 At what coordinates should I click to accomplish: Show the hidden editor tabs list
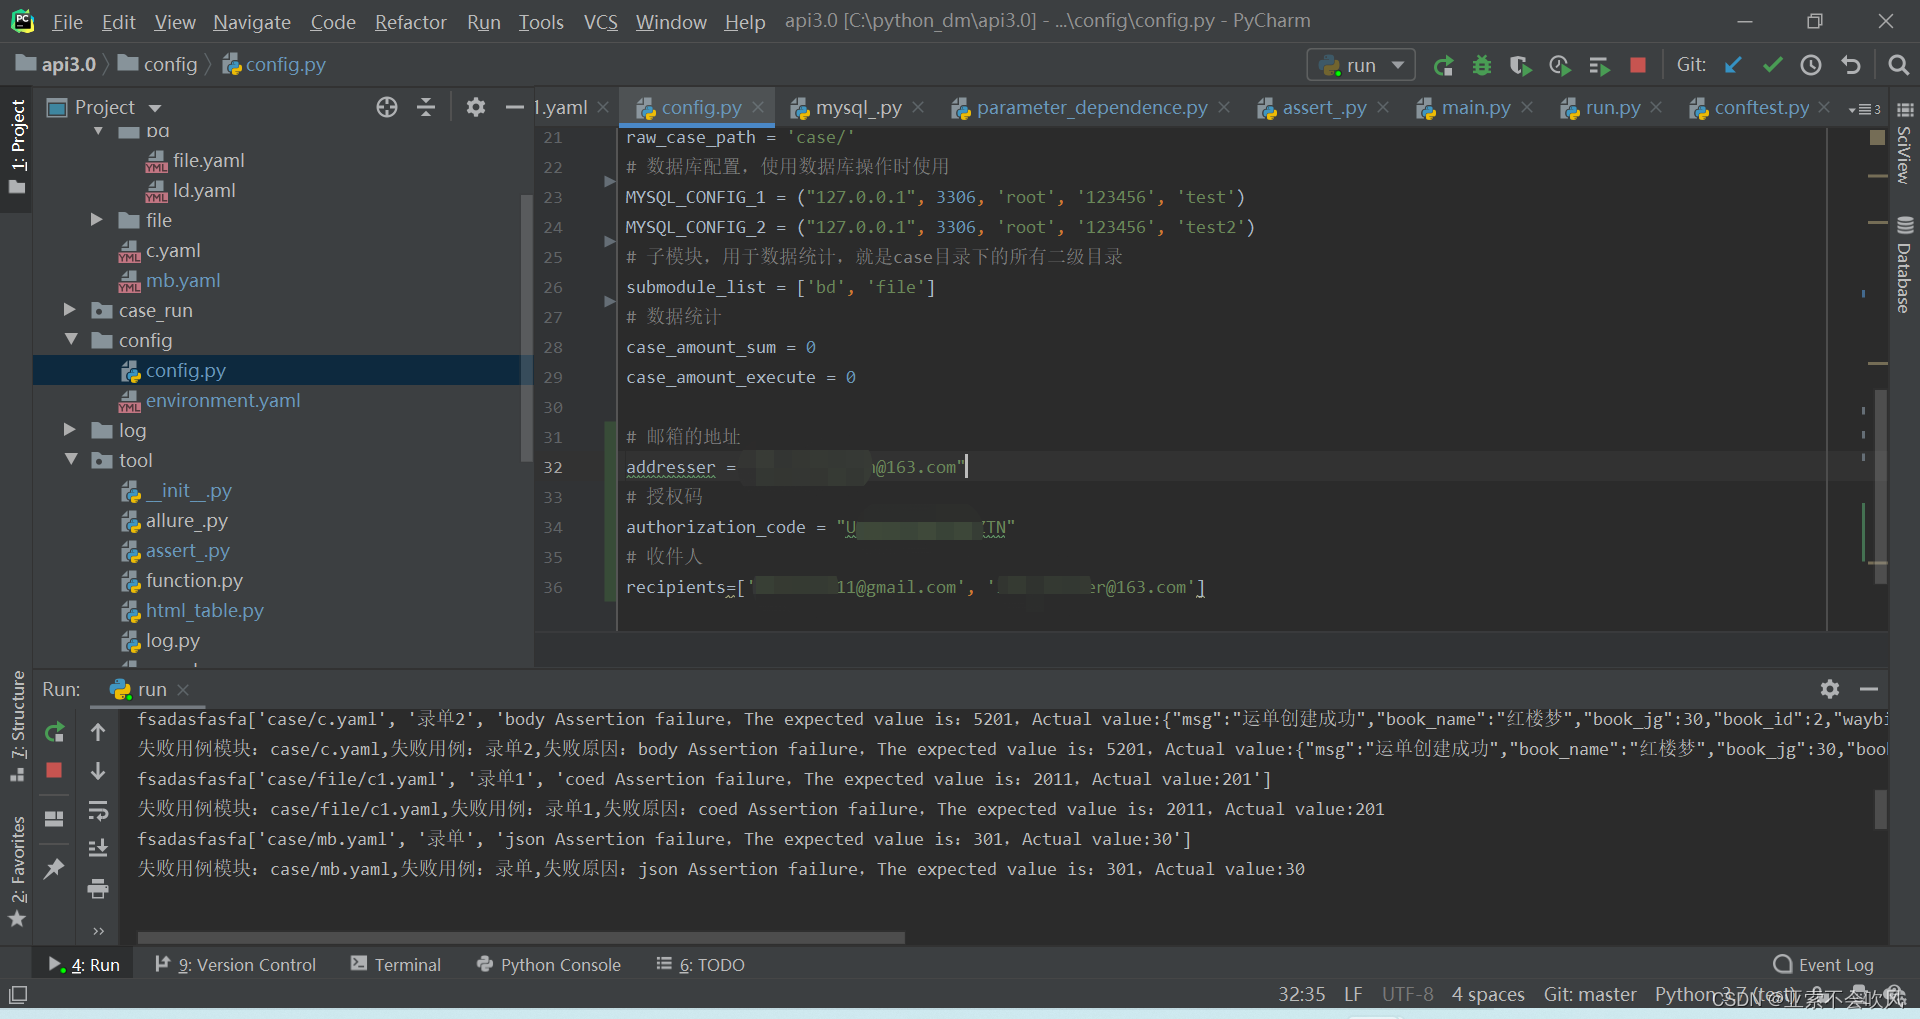pyautogui.click(x=1866, y=108)
